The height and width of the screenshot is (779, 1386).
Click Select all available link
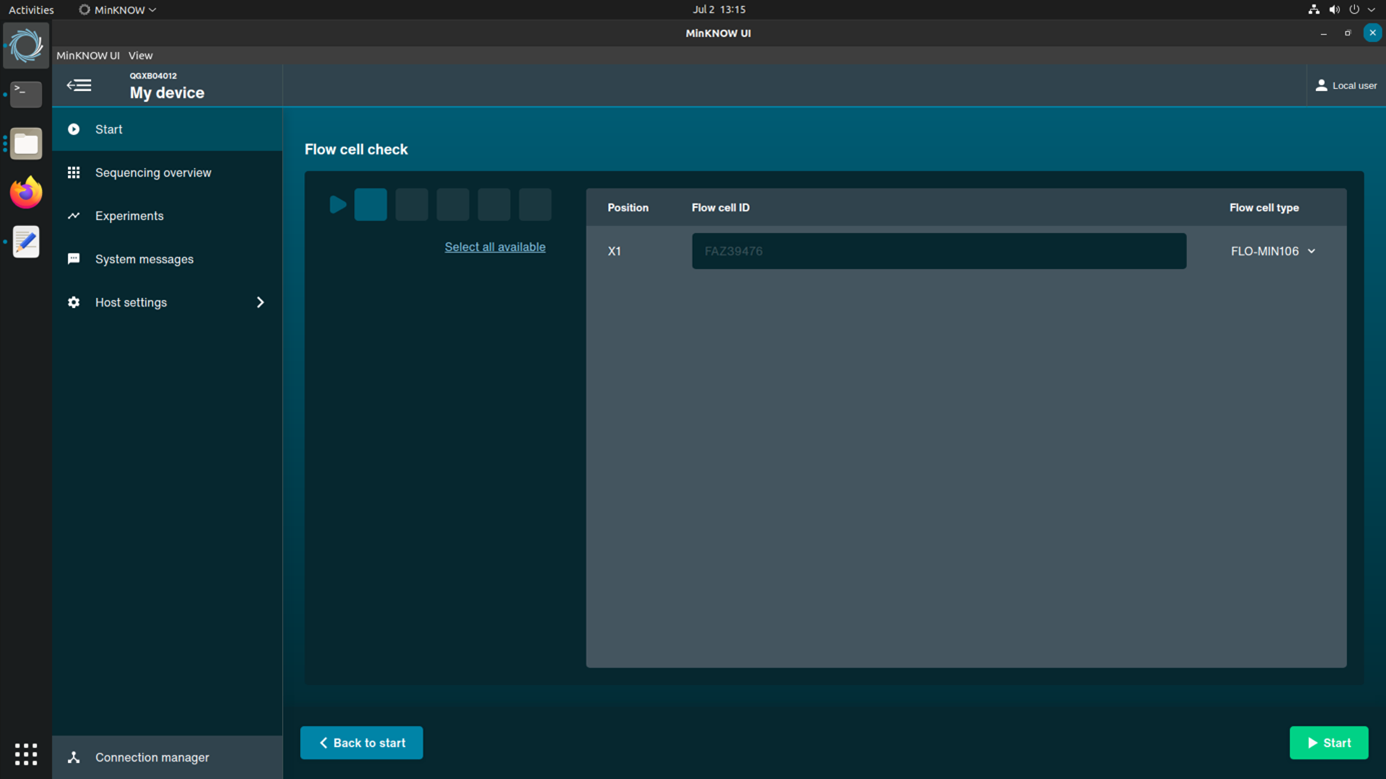point(495,247)
